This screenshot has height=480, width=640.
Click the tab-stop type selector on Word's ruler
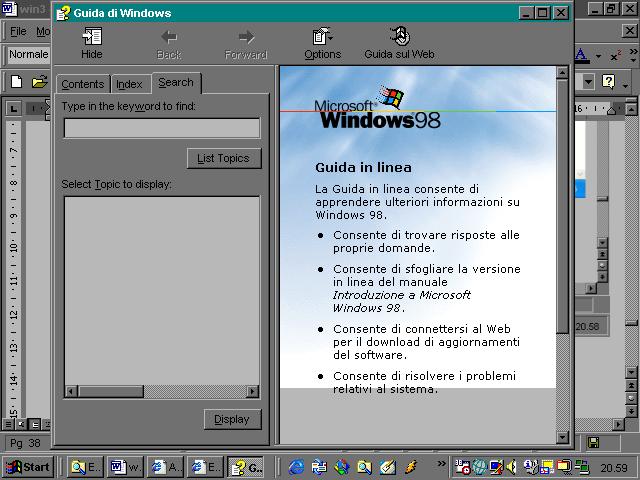click(13, 109)
